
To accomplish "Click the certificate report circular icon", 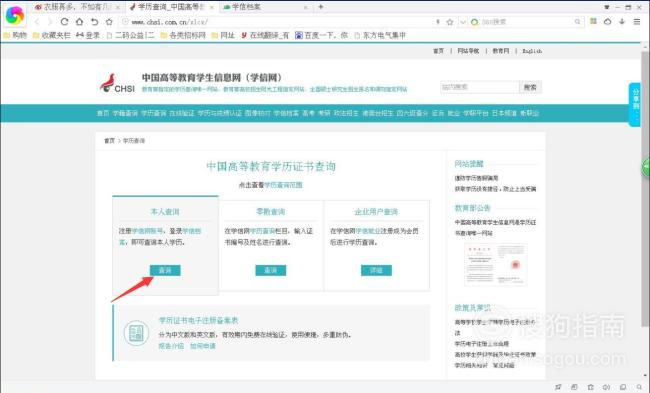I will pyautogui.click(x=136, y=333).
